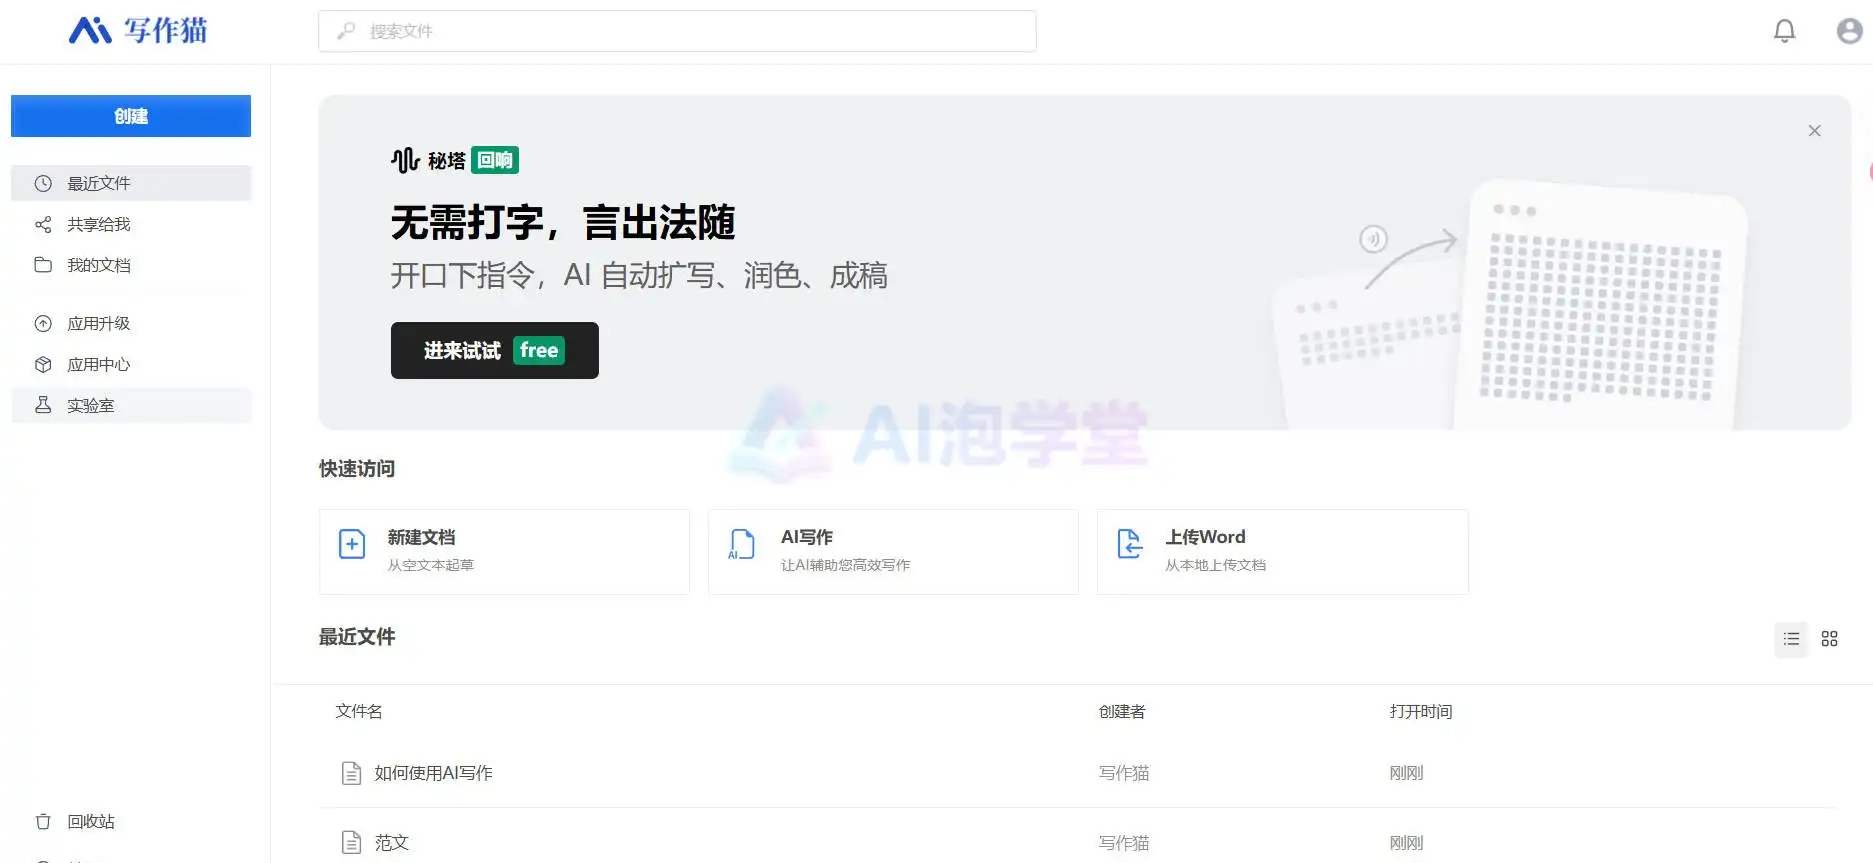
Task: Close the promotional banner
Action: (x=1814, y=131)
